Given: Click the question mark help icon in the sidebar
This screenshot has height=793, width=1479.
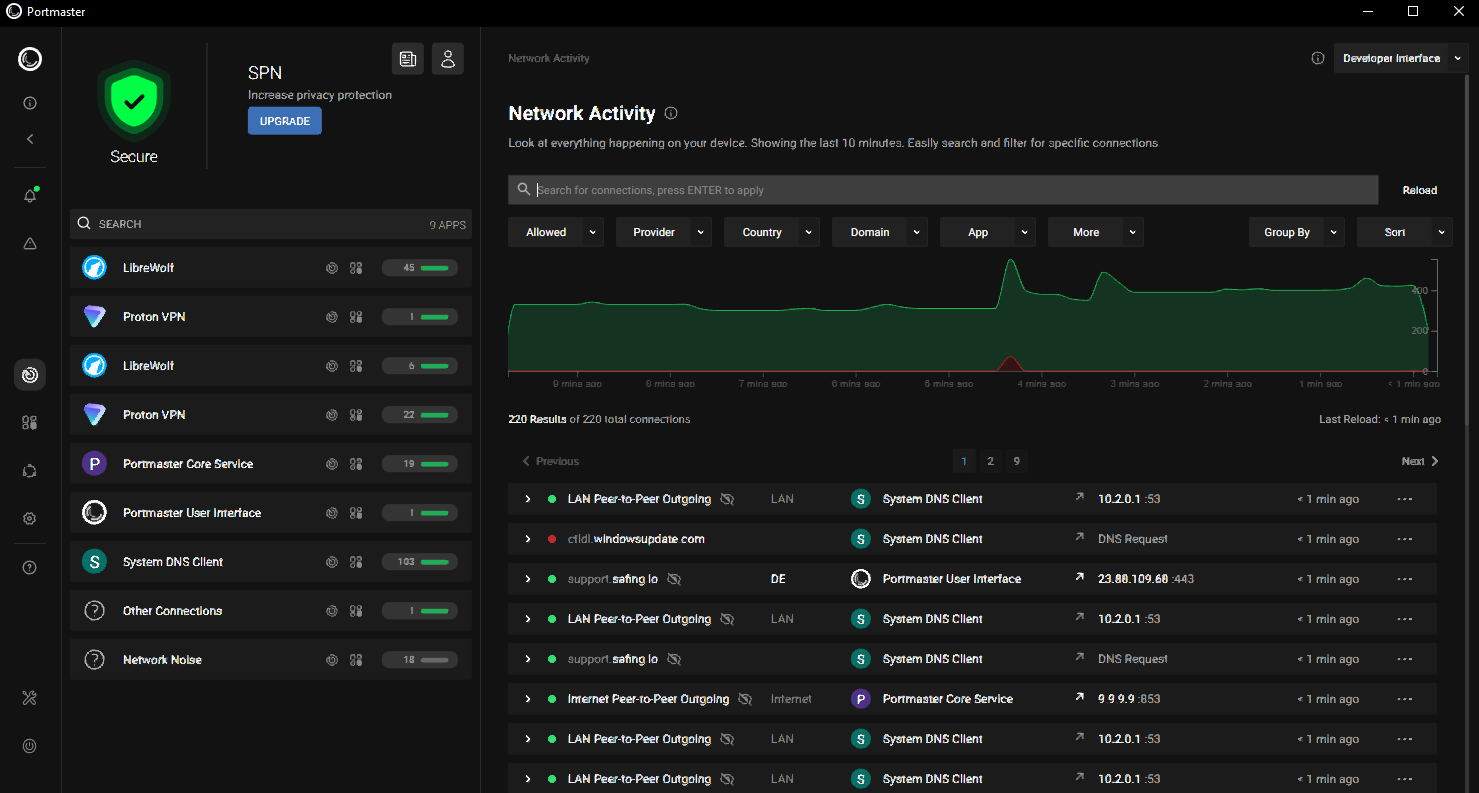Looking at the screenshot, I should click(x=30, y=568).
